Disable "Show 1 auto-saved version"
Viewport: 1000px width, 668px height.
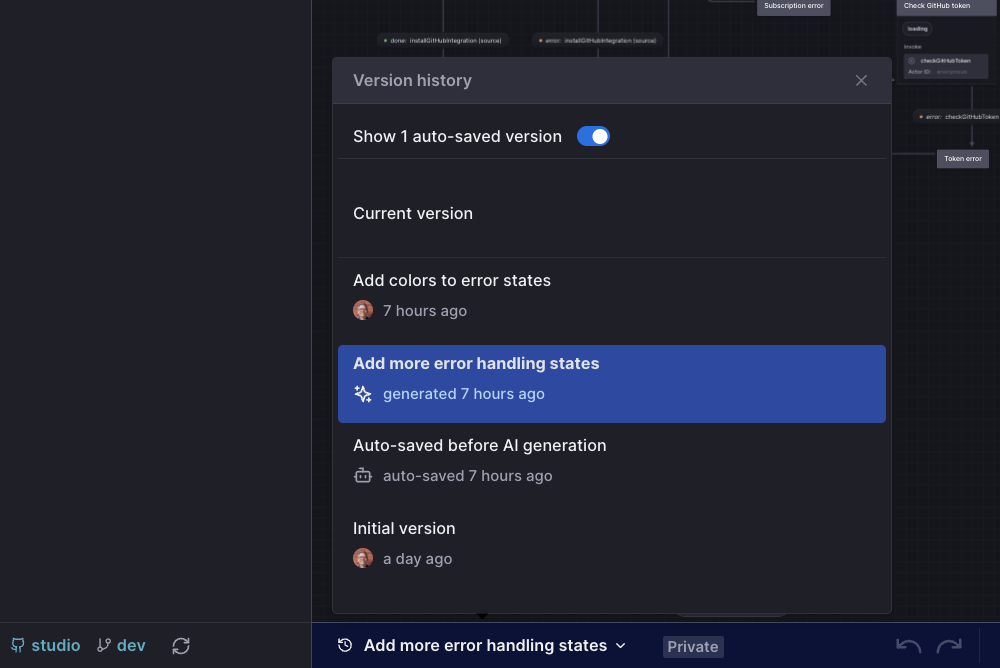tap(593, 135)
